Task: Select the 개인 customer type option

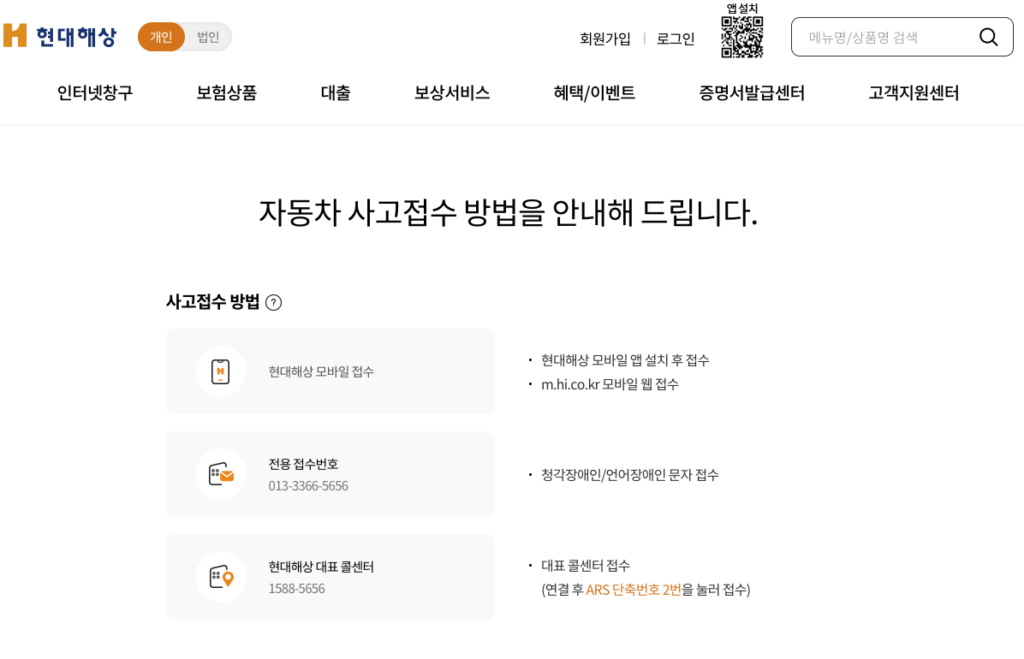Action: pyautogui.click(x=161, y=36)
